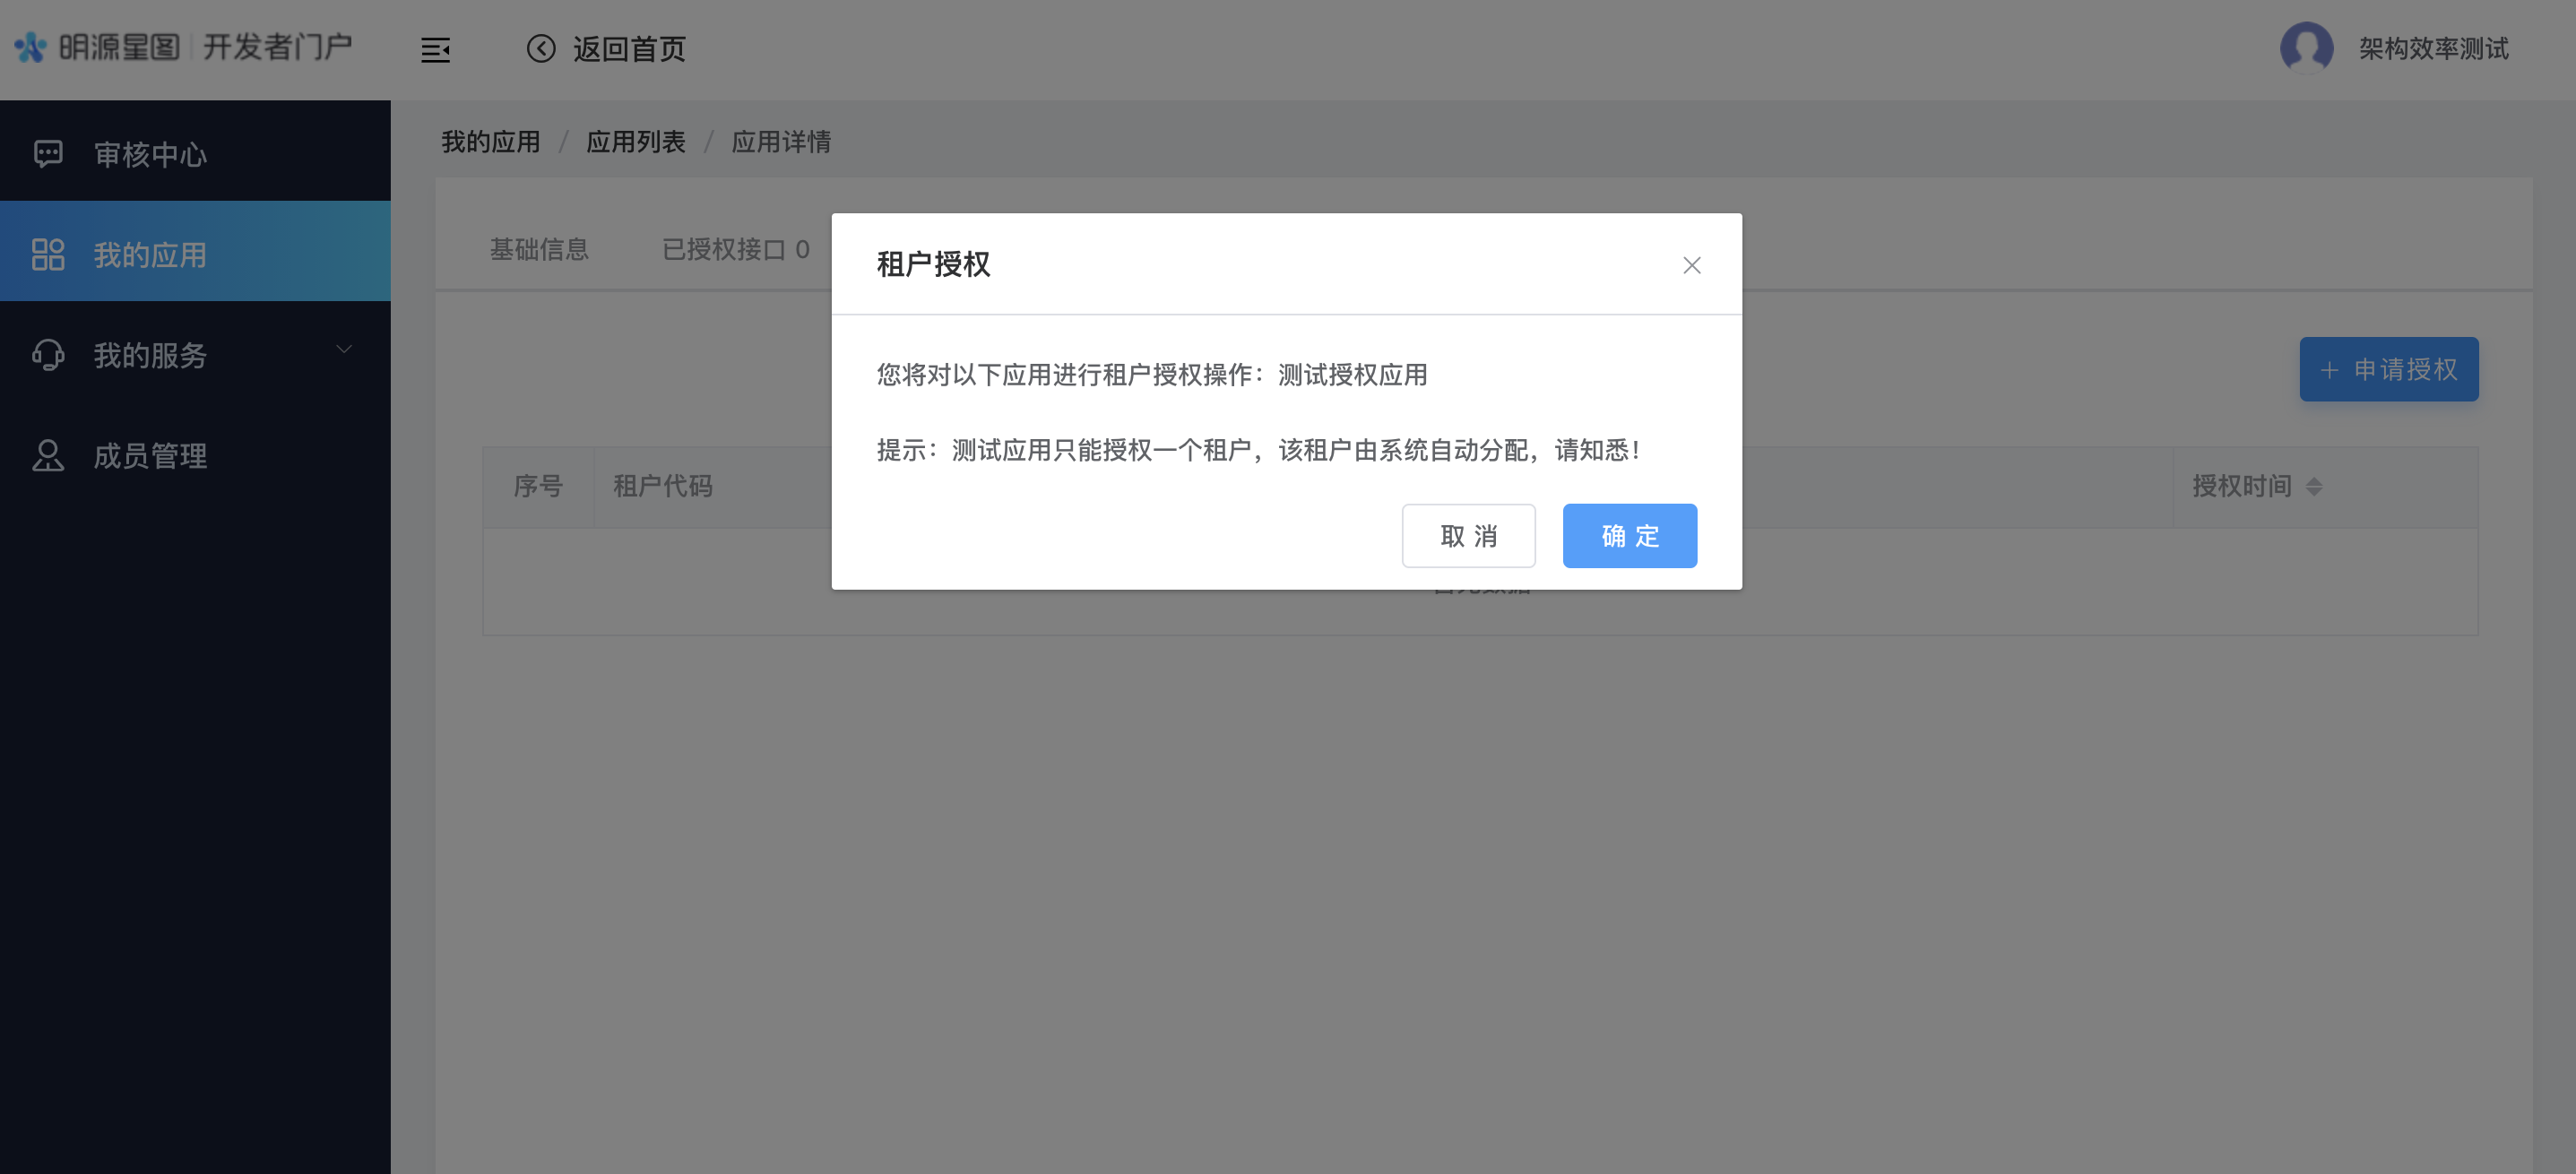The width and height of the screenshot is (2576, 1174).
Task: Switch to the 已授权接口 tab
Action: tap(735, 249)
